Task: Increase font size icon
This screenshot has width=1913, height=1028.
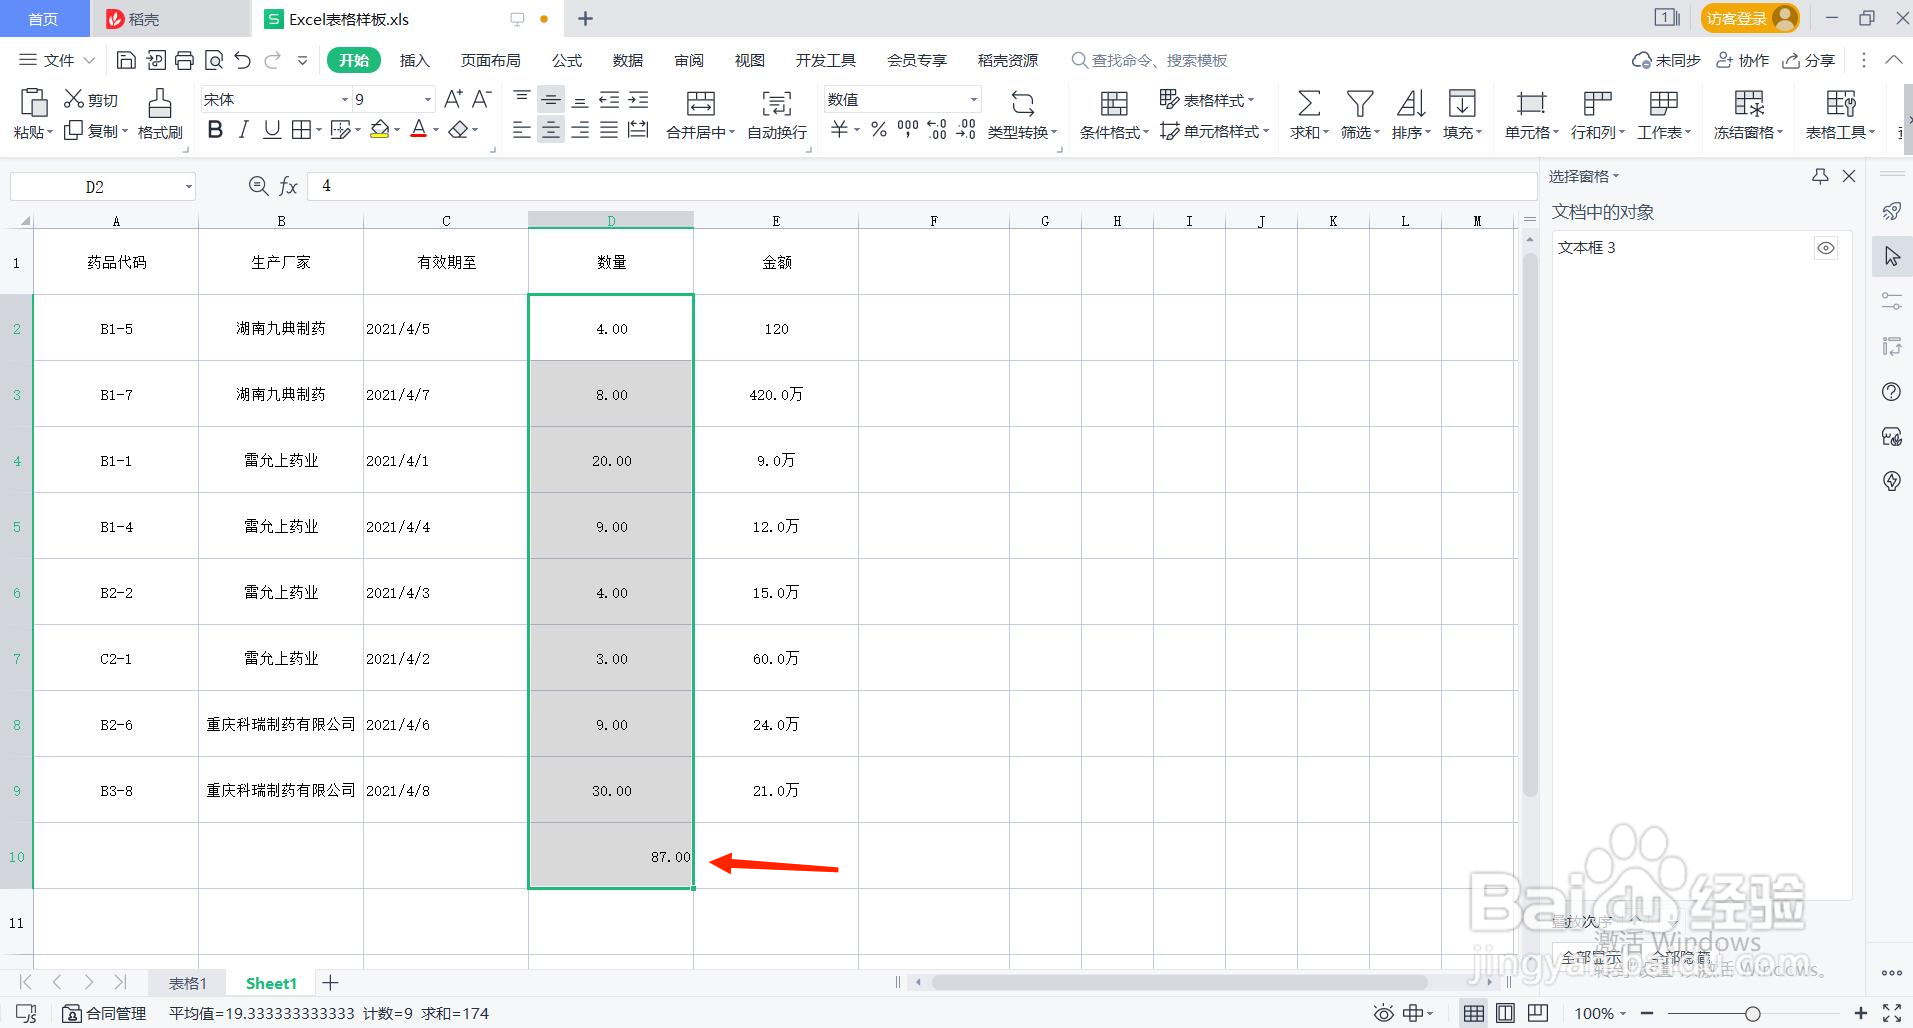Action: pyautogui.click(x=453, y=99)
